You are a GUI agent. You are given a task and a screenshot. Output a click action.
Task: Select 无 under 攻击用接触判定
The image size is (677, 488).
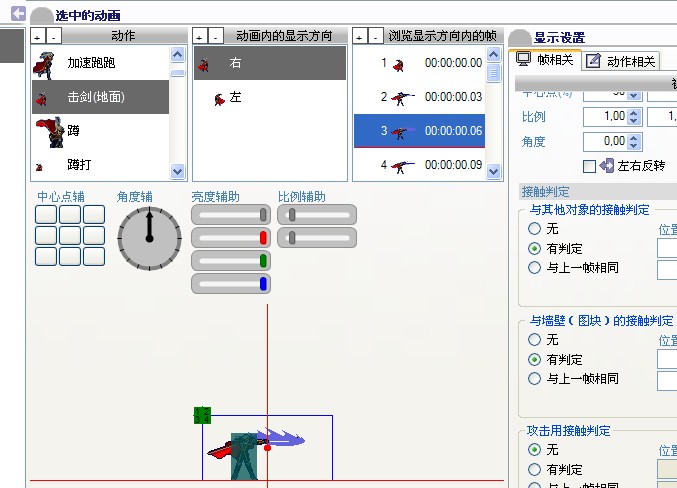535,450
